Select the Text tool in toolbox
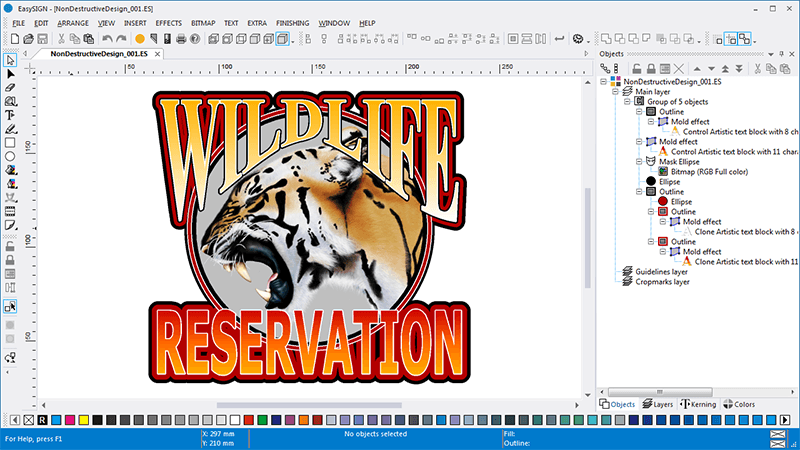This screenshot has height=450, width=800. click(x=11, y=115)
